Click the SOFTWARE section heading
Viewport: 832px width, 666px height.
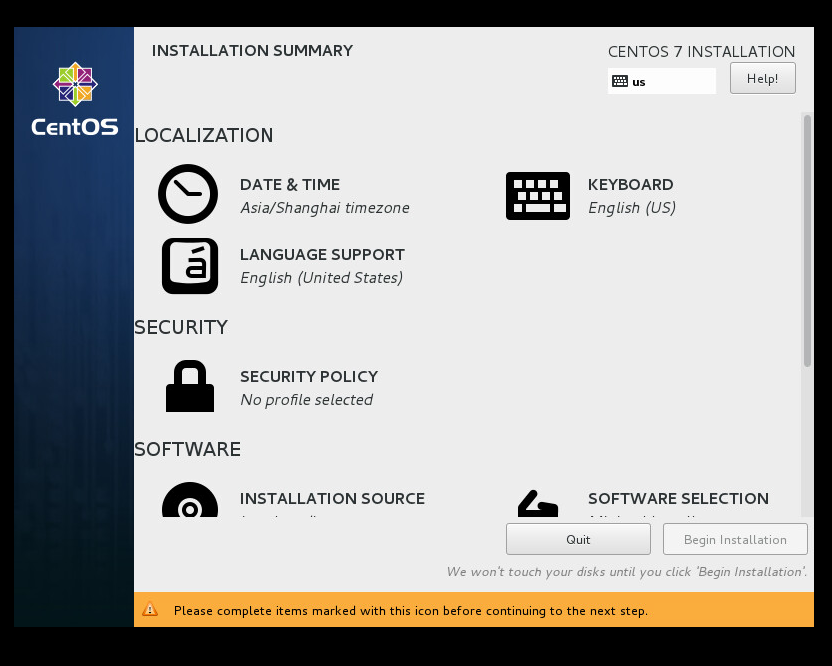pos(187,449)
